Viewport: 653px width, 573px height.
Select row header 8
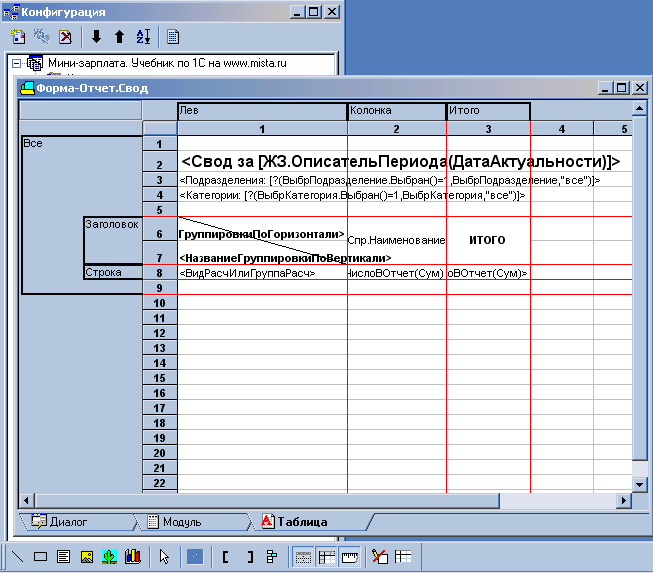tap(160, 273)
